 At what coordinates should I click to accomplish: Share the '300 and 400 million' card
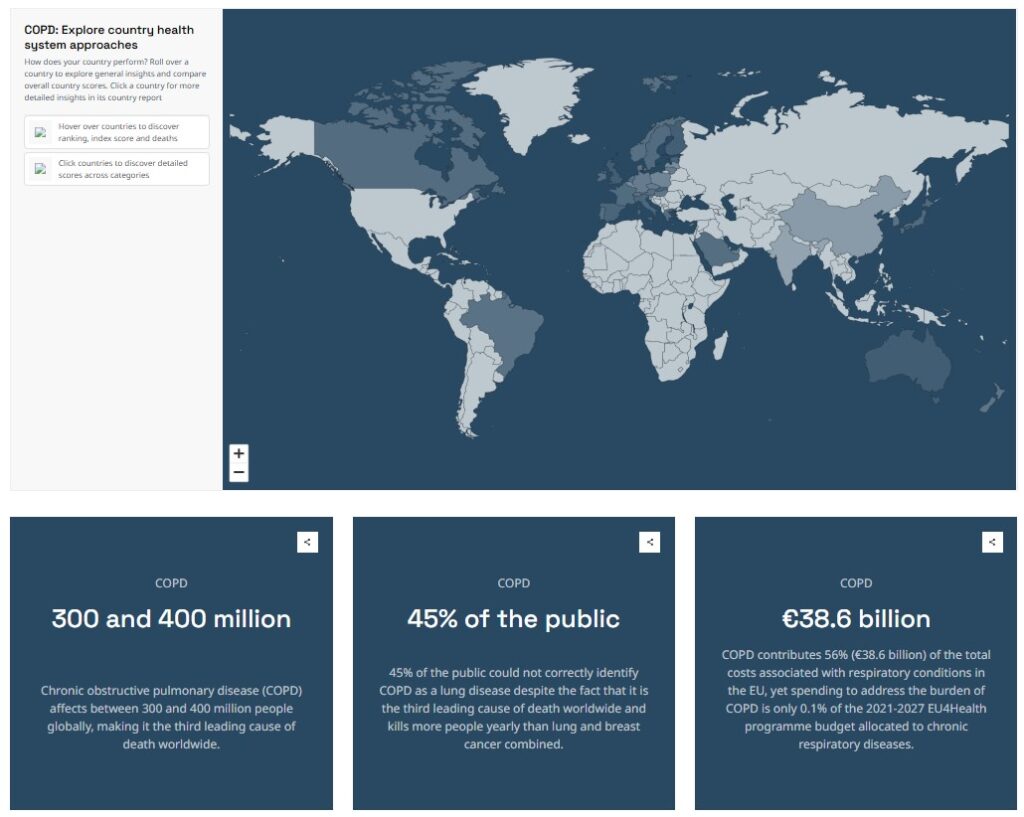coord(307,542)
